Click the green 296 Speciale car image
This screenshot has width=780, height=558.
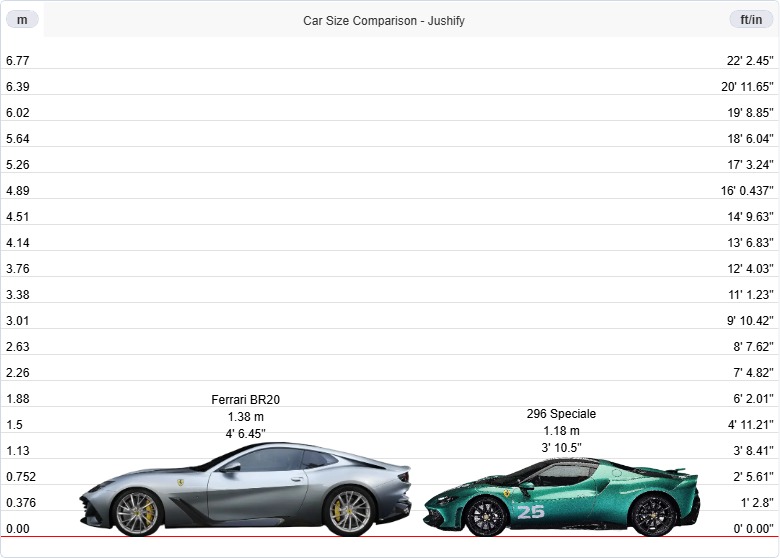point(562,497)
